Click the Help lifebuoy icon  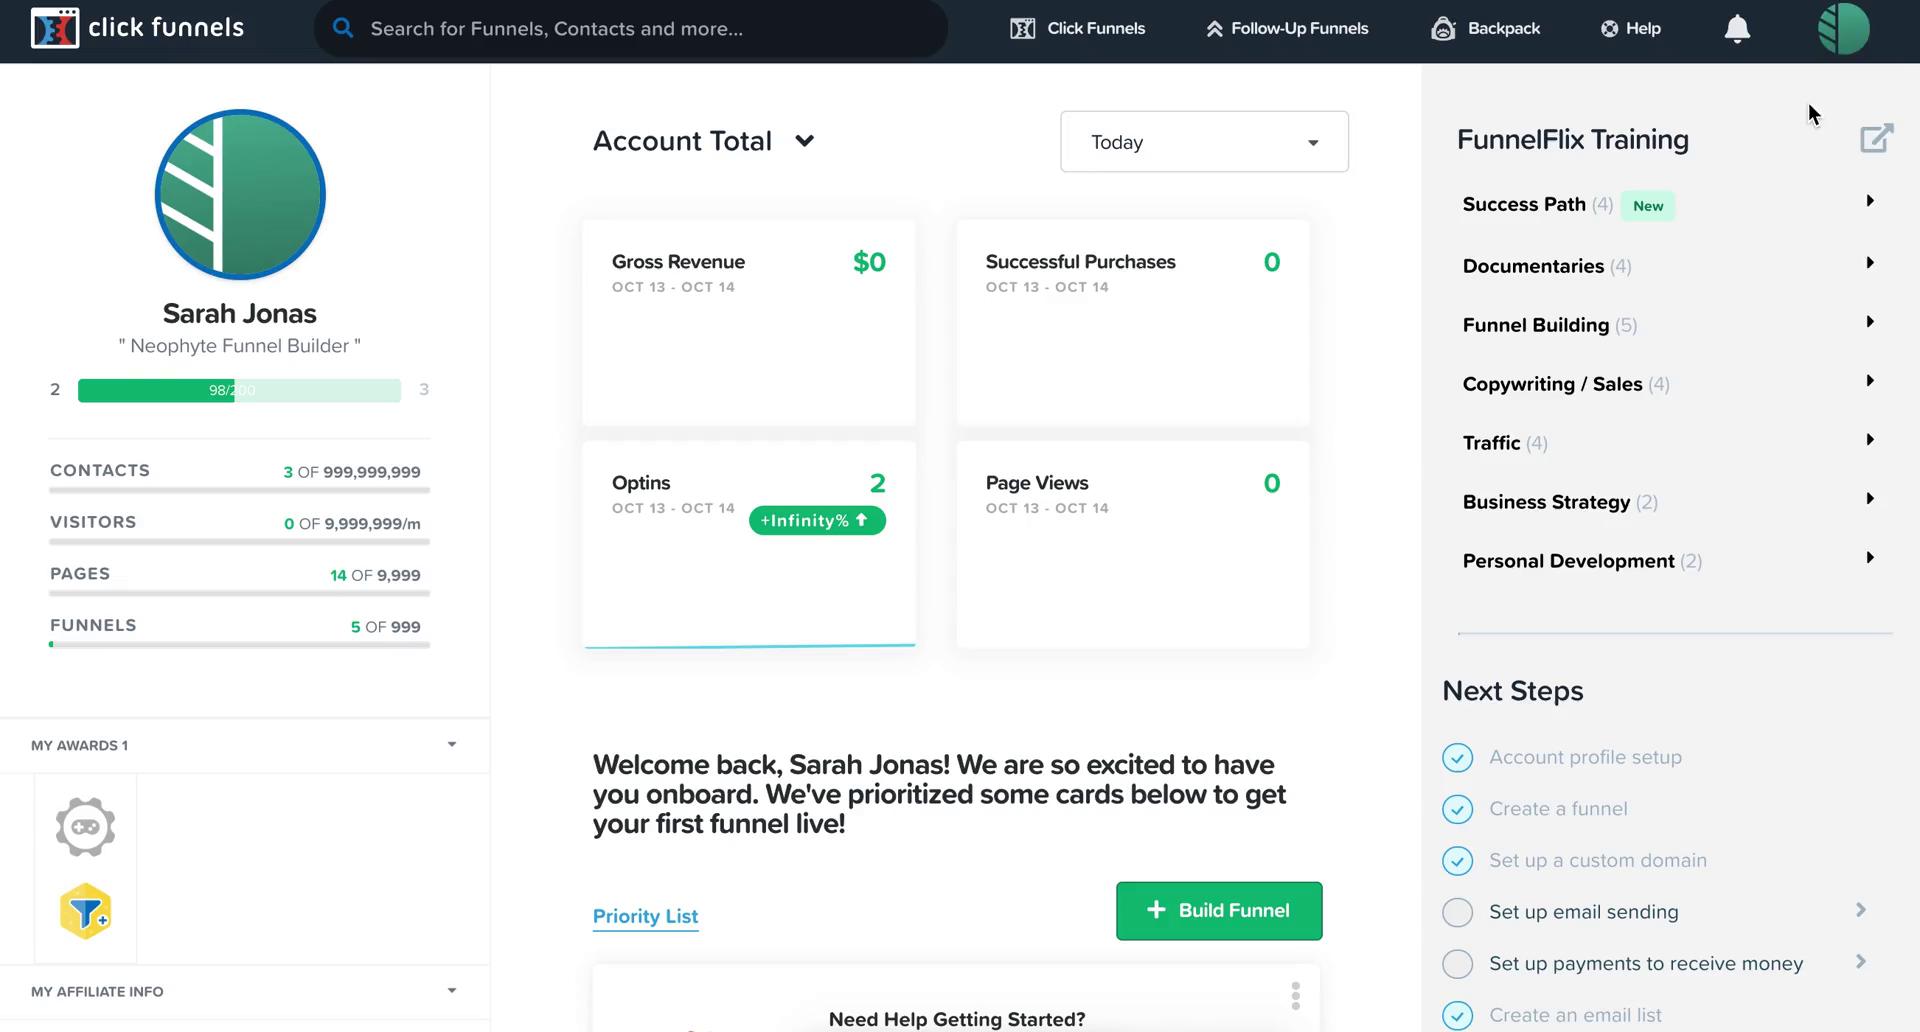(x=1609, y=29)
